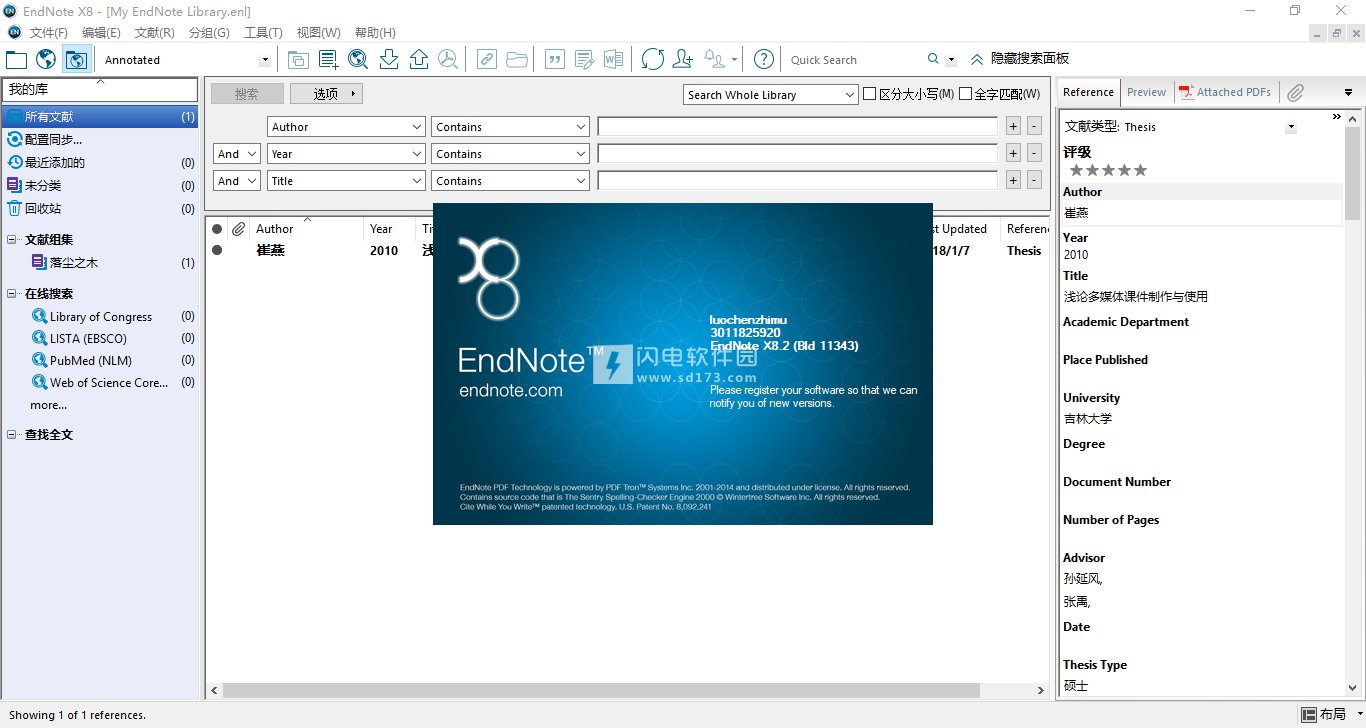The image size is (1366, 728).
Task: Click the paperclip tab in reference panel
Action: point(1295,92)
